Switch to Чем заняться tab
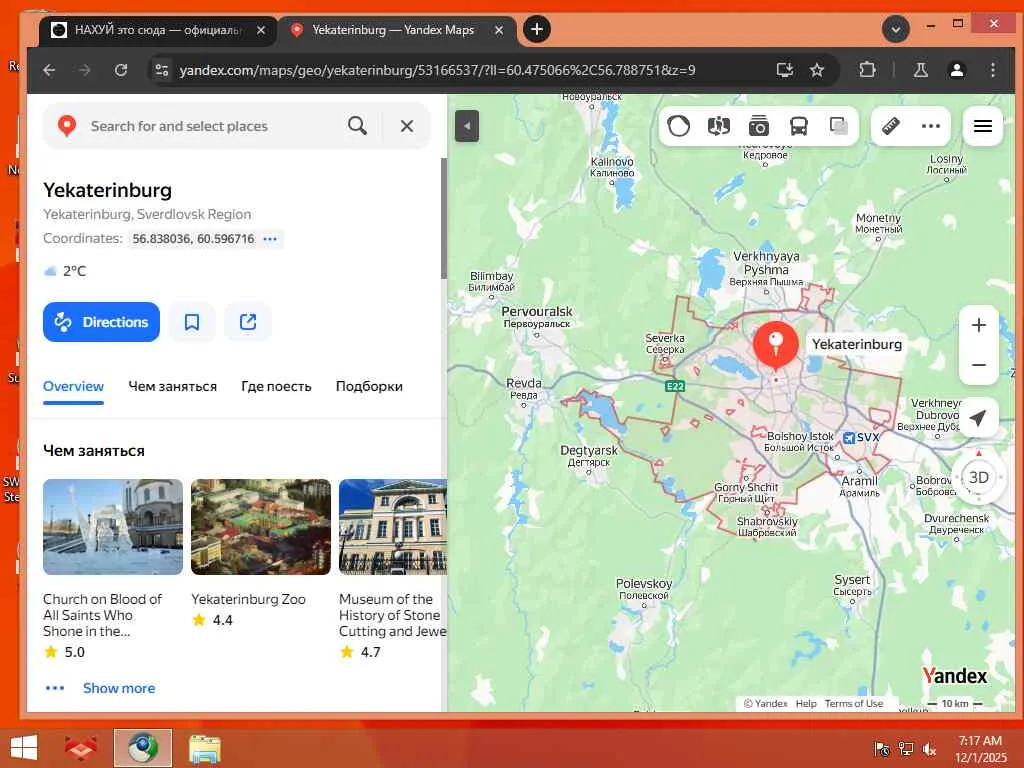 pyautogui.click(x=172, y=386)
